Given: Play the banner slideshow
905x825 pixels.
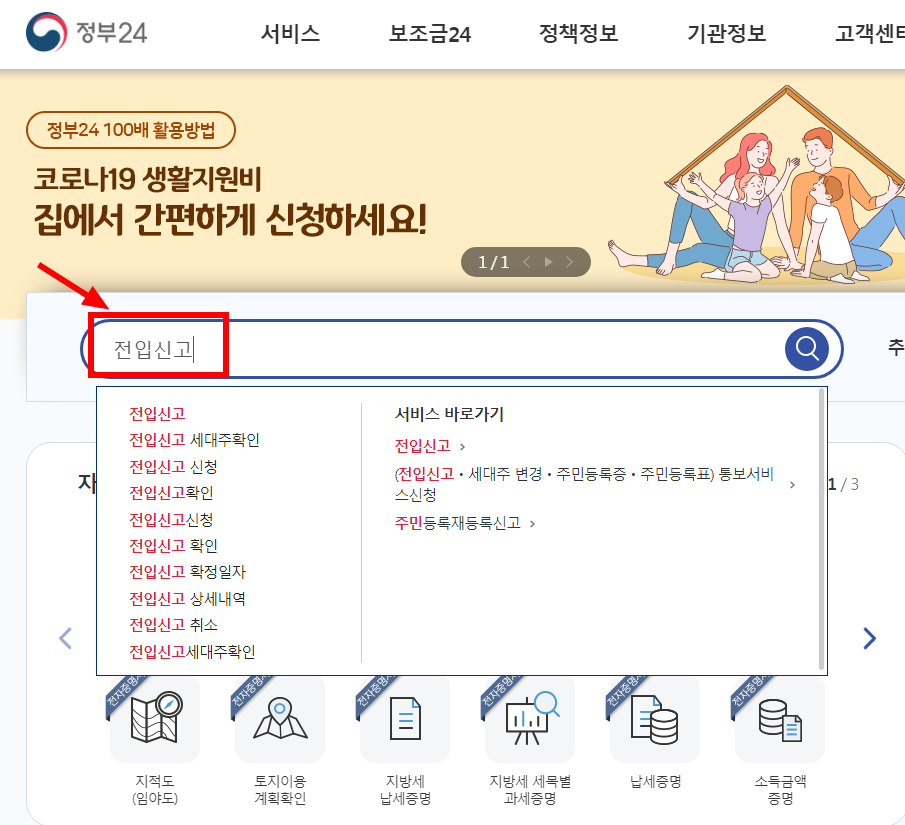Looking at the screenshot, I should (x=548, y=262).
